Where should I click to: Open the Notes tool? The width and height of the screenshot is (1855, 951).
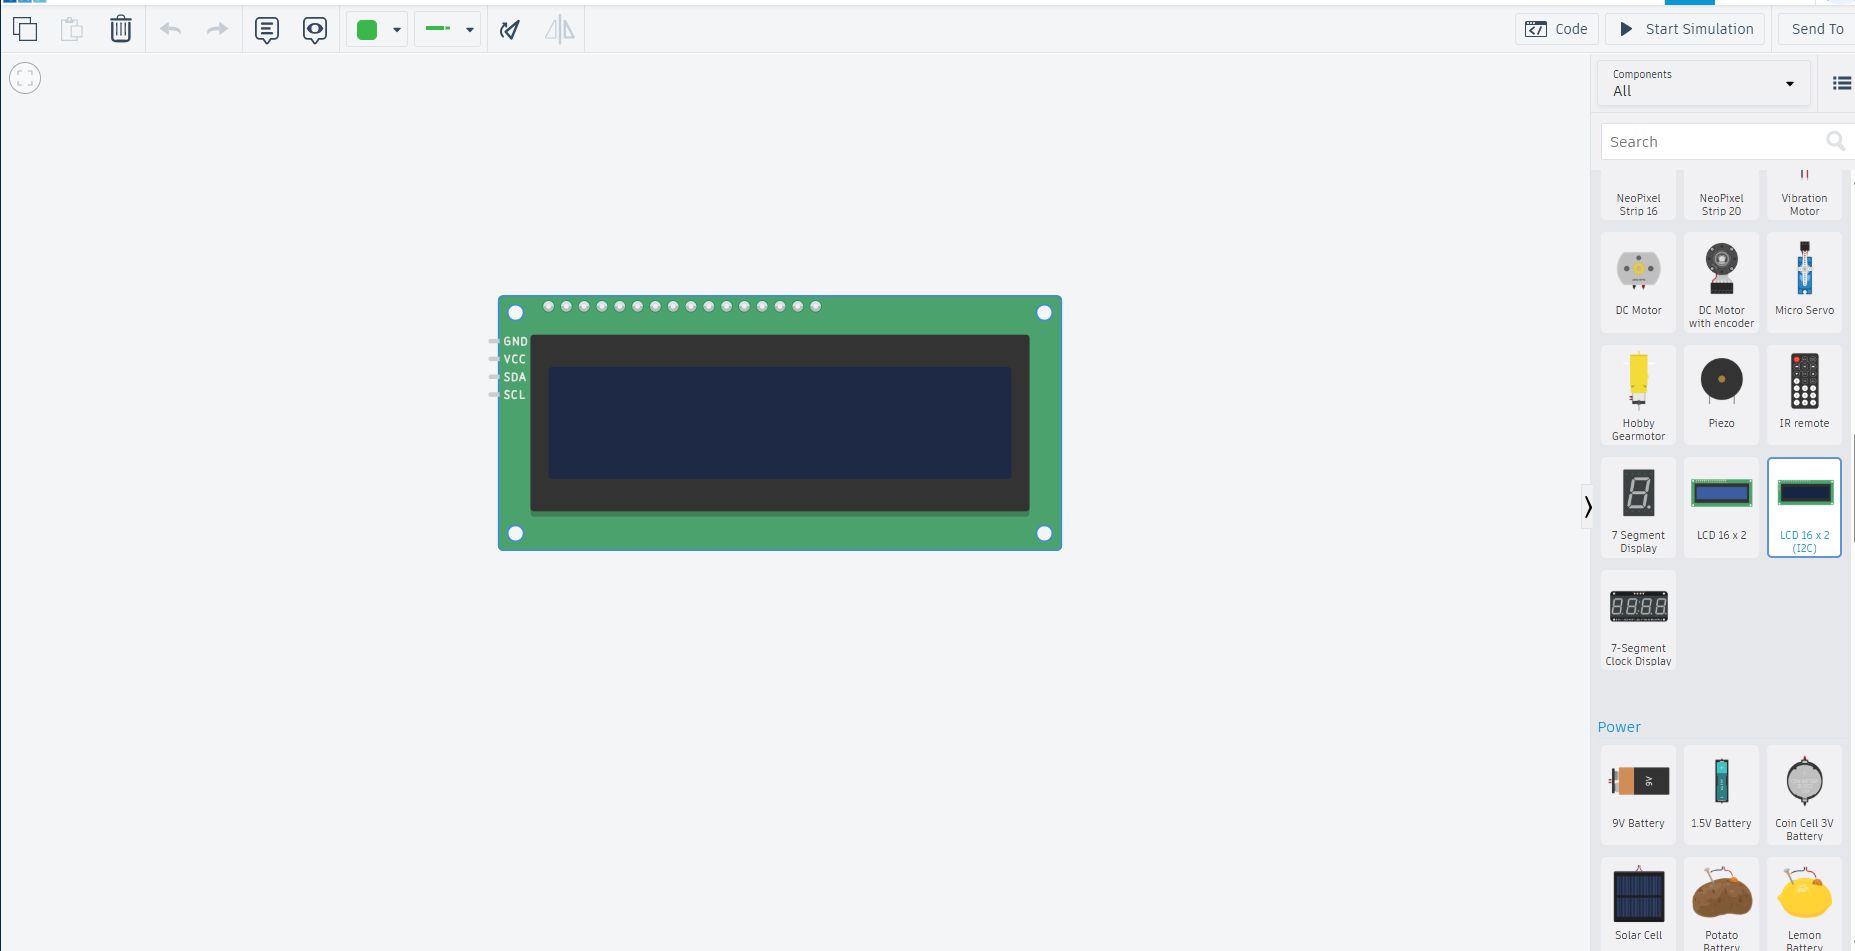pos(266,30)
